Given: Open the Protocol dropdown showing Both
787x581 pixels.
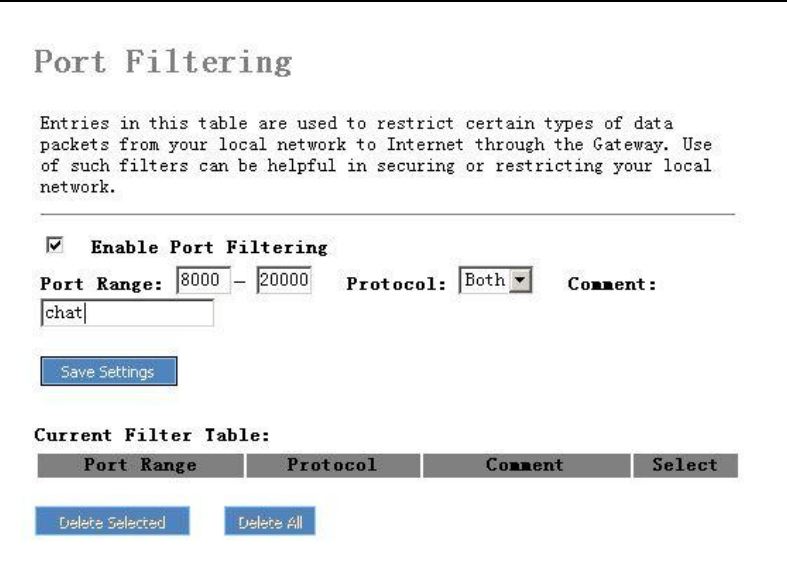Looking at the screenshot, I should click(x=484, y=283).
